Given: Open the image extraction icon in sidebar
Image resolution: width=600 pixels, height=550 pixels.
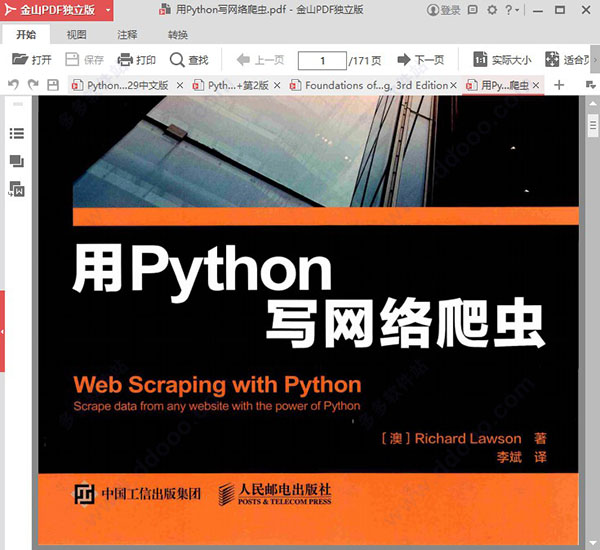Looking at the screenshot, I should point(16,189).
